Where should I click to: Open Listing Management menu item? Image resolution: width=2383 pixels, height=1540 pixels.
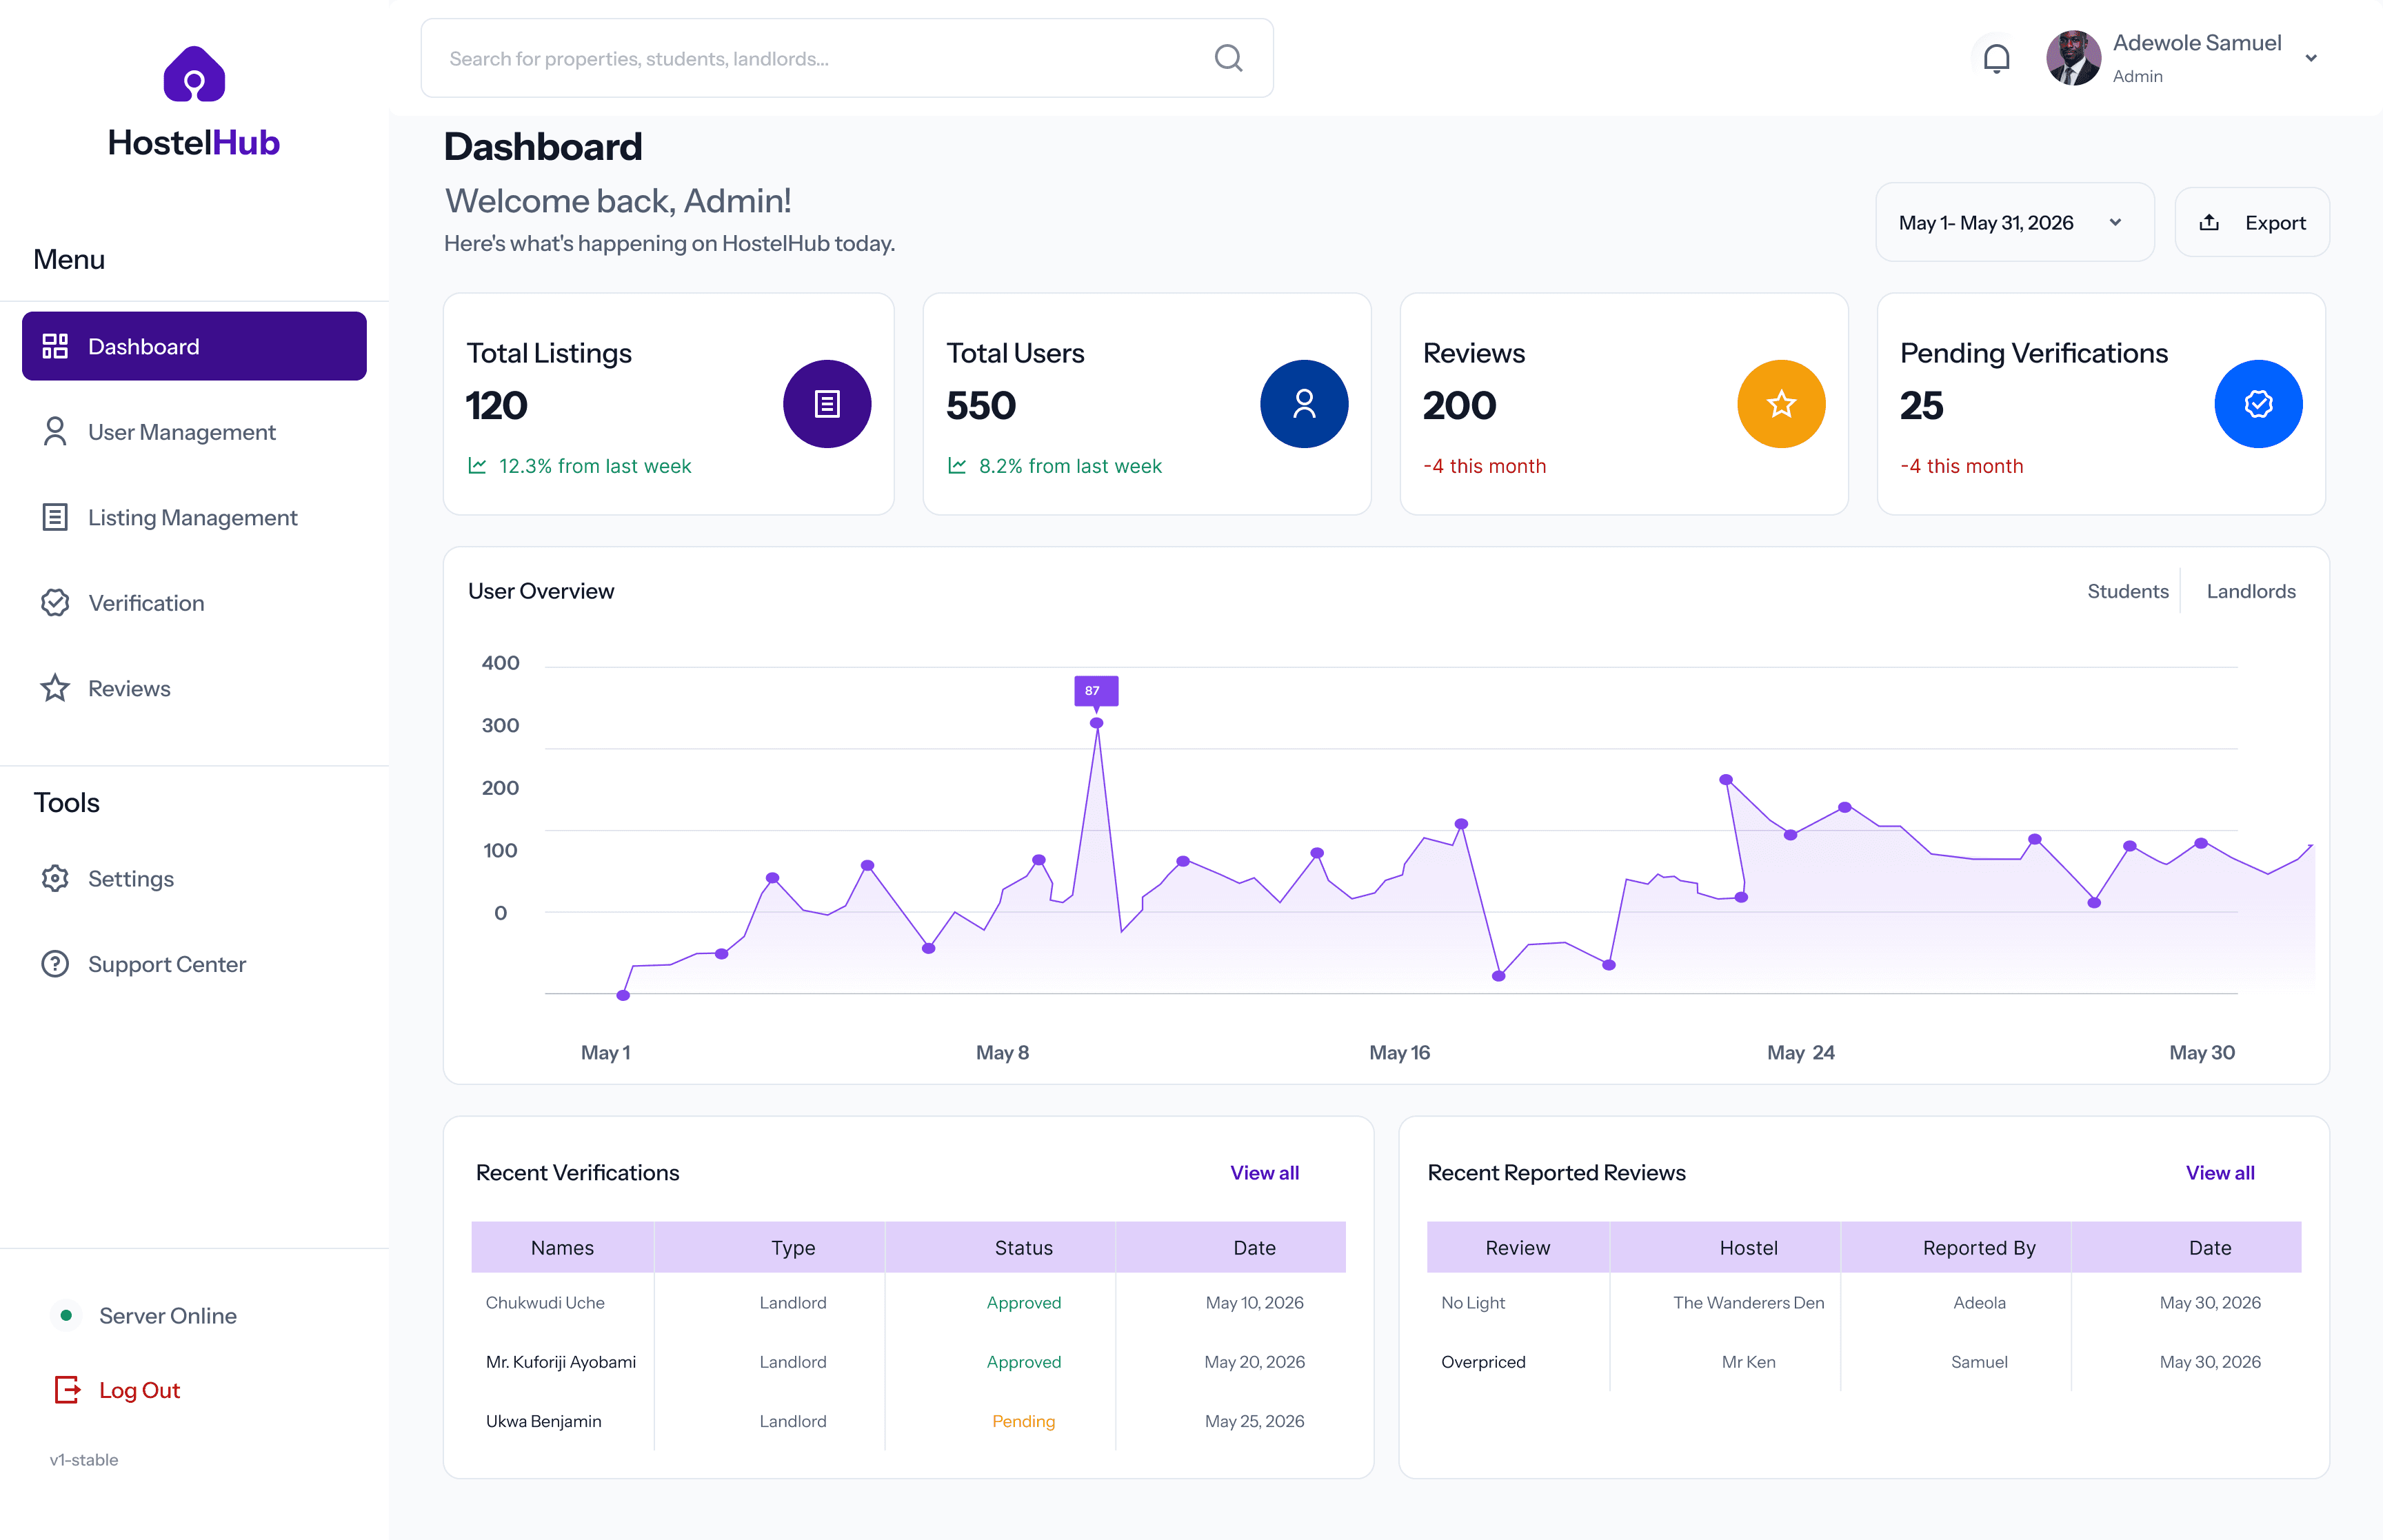point(194,517)
